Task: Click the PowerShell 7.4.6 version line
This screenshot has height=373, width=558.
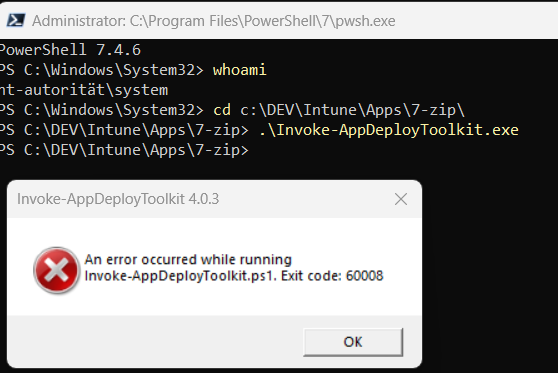Action: 70,50
